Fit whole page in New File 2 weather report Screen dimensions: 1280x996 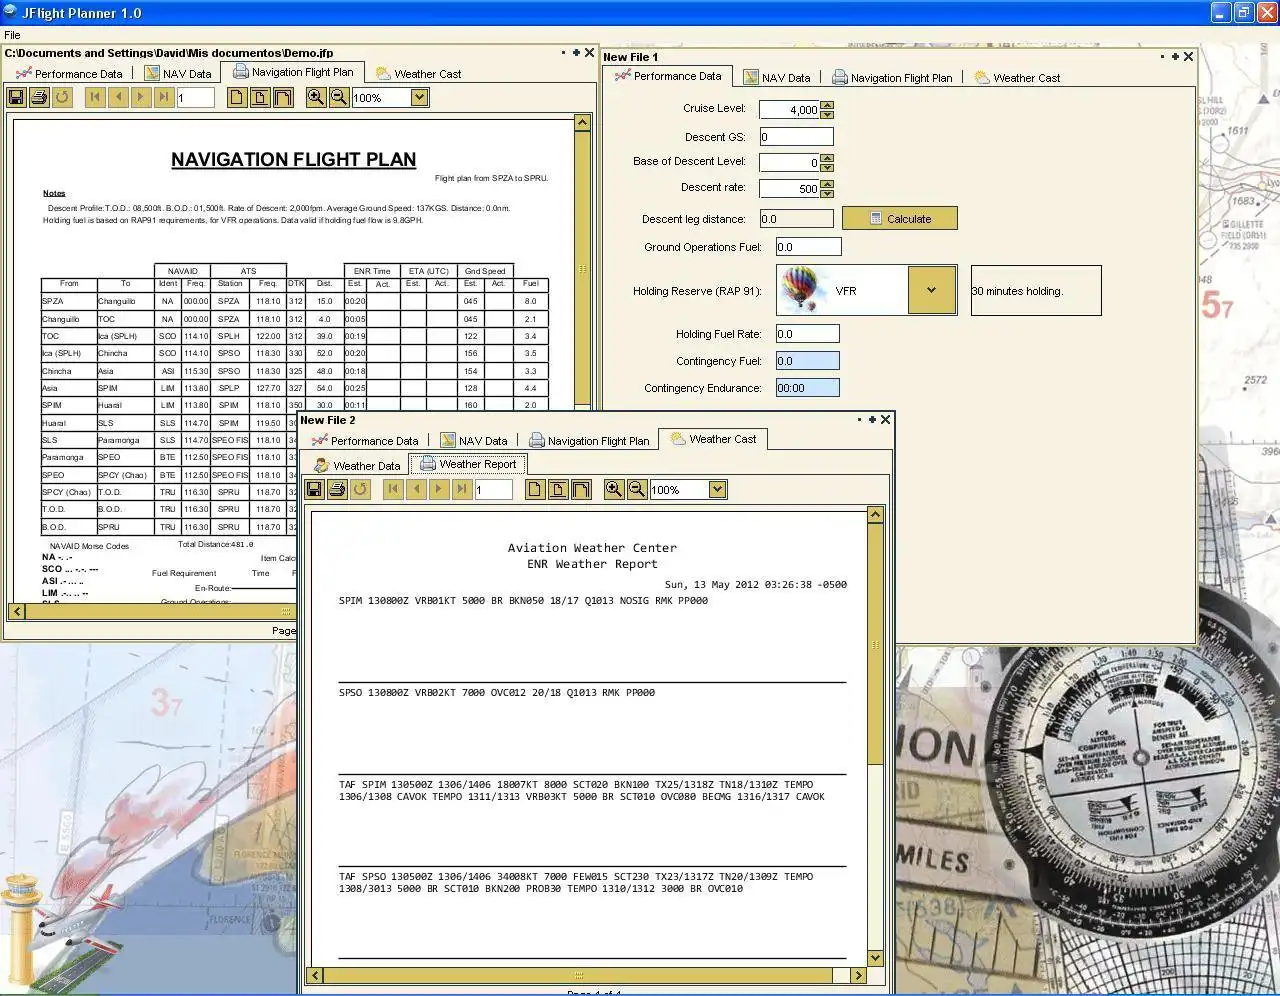[x=558, y=489]
